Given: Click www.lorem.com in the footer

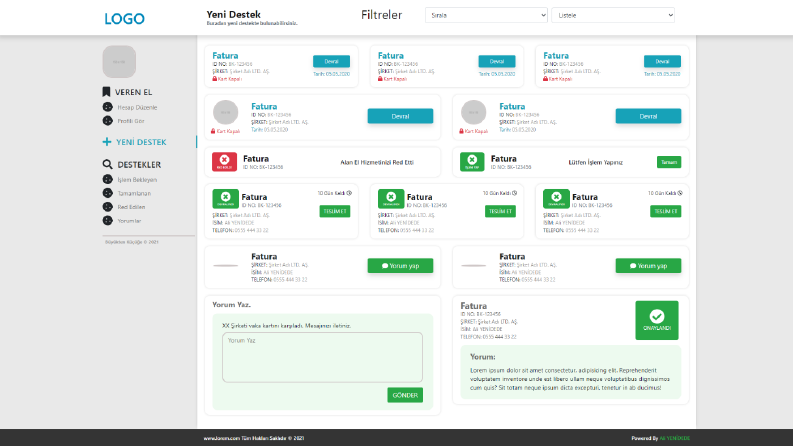Looking at the screenshot, I should tap(222, 438).
